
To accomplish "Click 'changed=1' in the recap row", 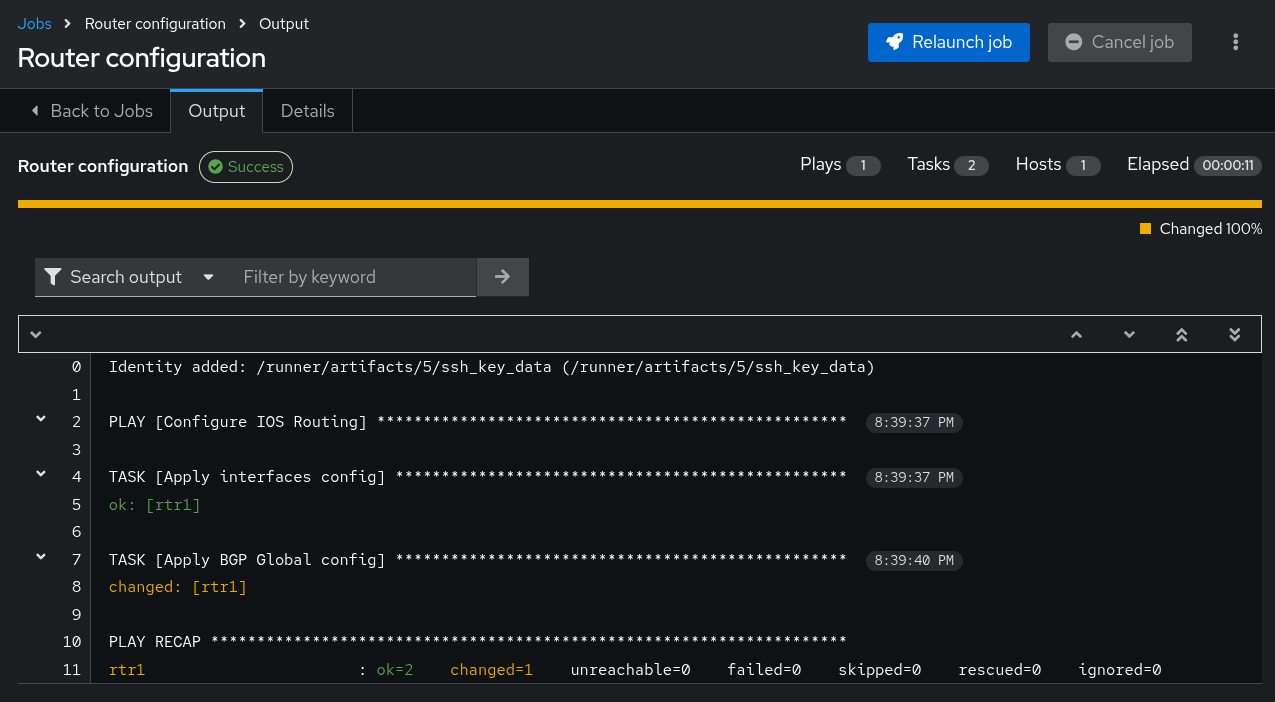I will [492, 670].
